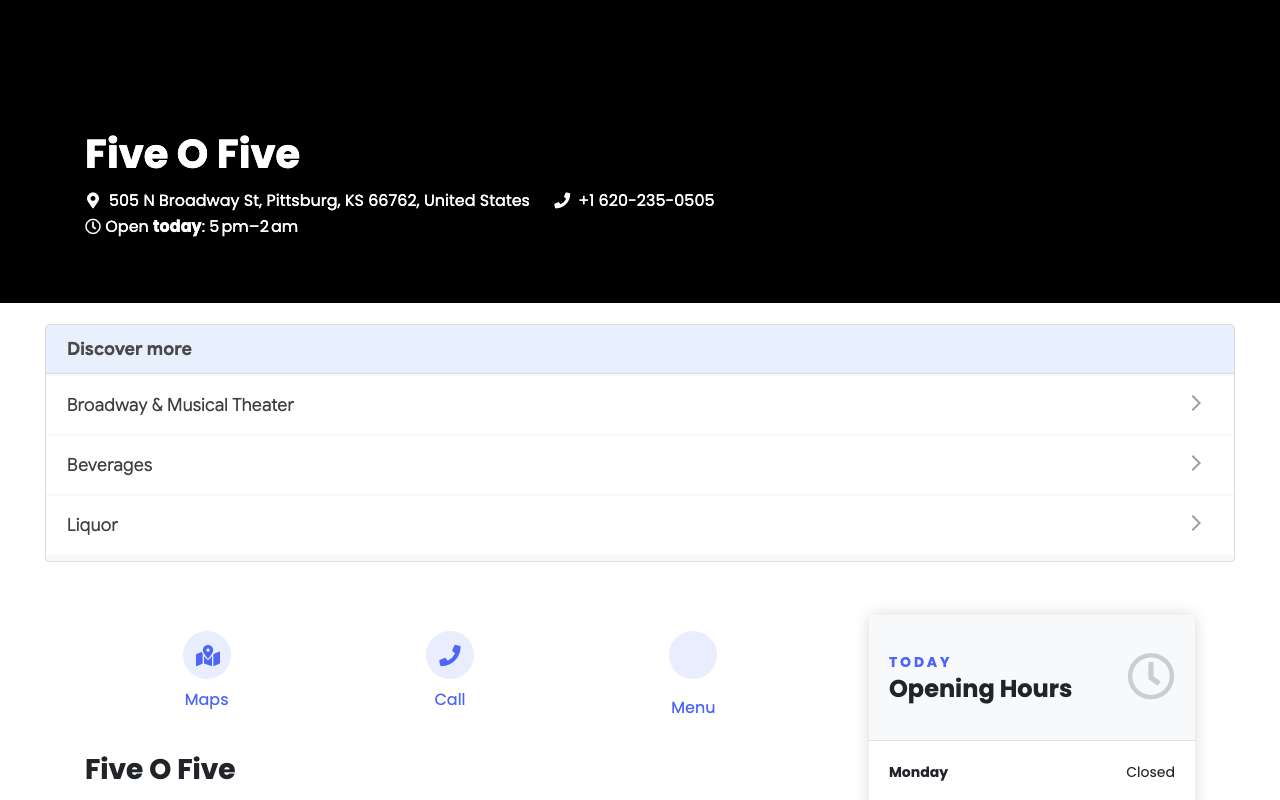
Task: Open the Beverages list entry
Action: 640,464
